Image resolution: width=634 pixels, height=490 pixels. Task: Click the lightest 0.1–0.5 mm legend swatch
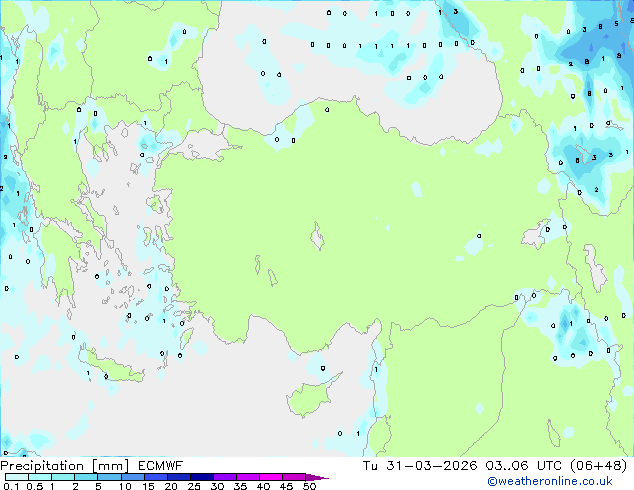click(17, 477)
